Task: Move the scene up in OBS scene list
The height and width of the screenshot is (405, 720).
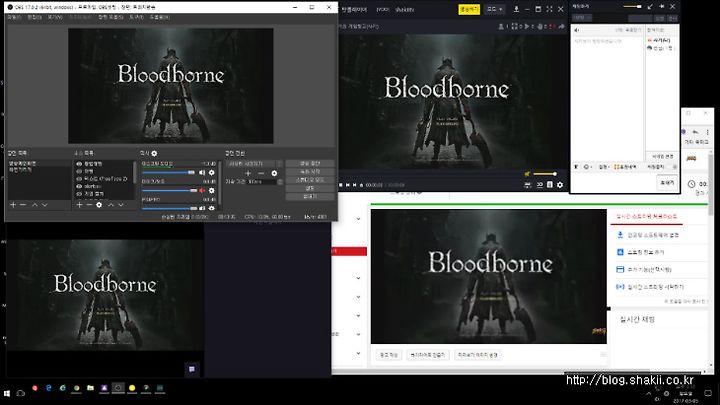Action: pos(34,205)
